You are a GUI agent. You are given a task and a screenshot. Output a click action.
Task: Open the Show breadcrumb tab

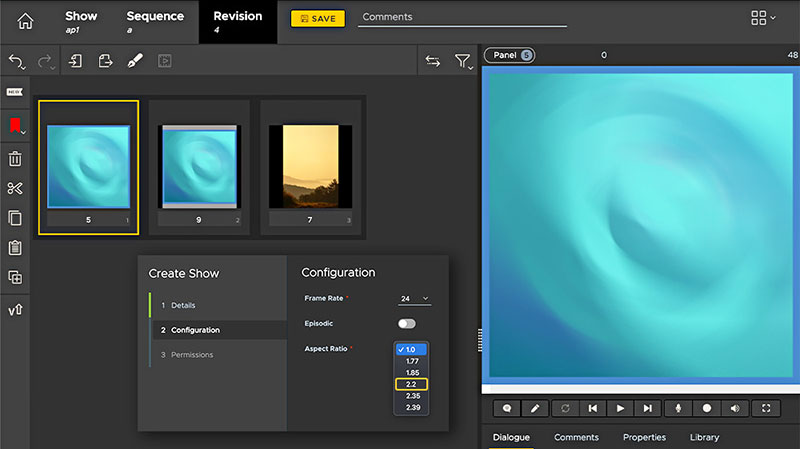click(81, 21)
